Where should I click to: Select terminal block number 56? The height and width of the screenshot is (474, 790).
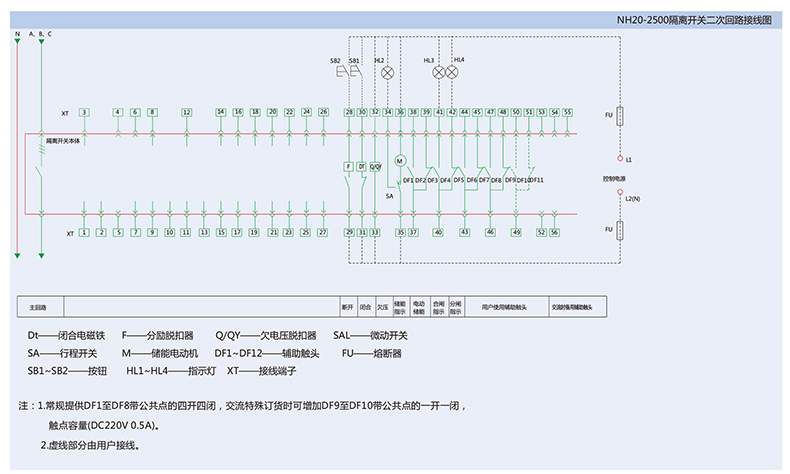point(554,232)
